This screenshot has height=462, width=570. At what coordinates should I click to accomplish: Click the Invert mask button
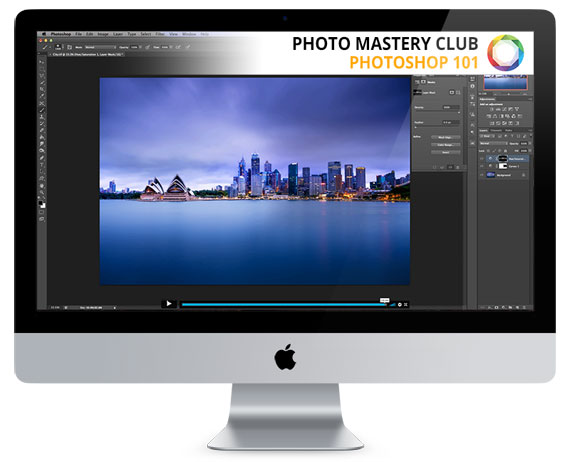tap(446, 152)
